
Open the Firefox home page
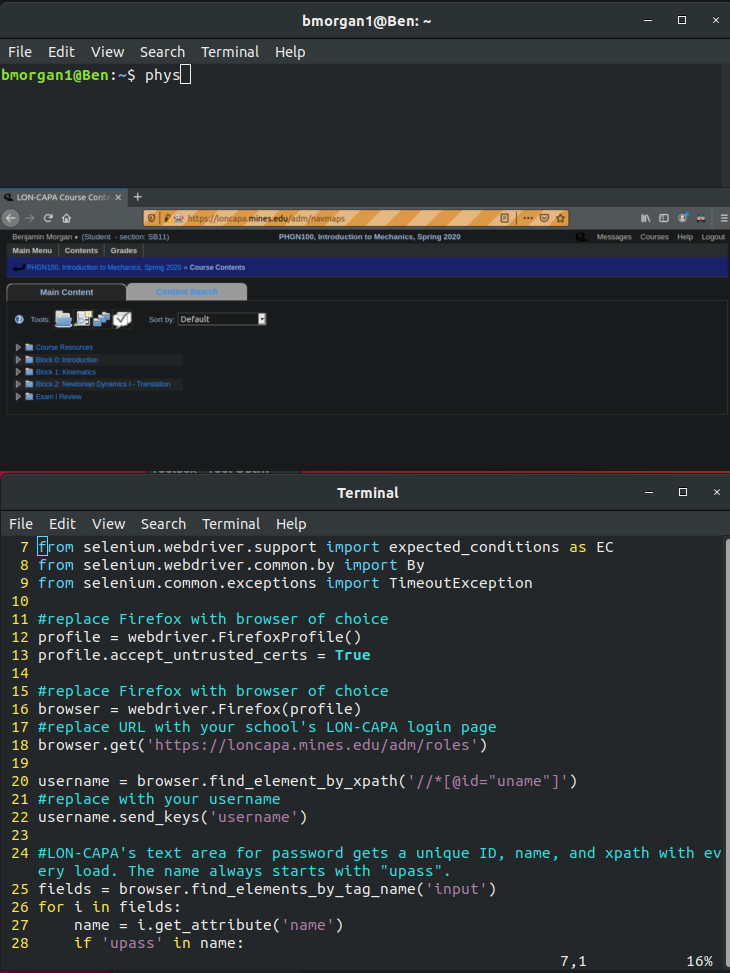pos(66,218)
